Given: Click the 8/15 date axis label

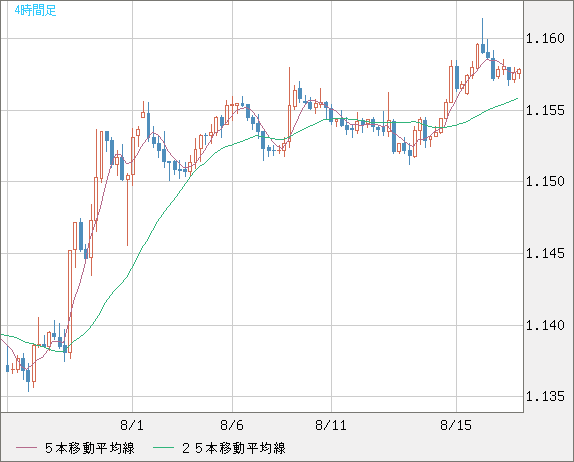Looking at the screenshot, I should pyautogui.click(x=456, y=425).
